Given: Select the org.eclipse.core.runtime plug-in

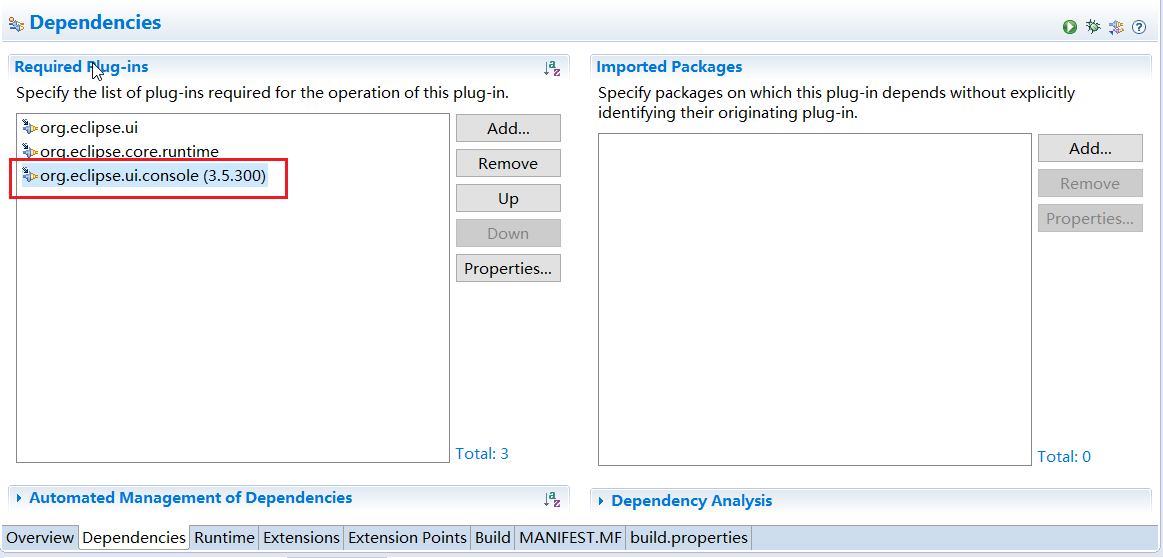Looking at the screenshot, I should [128, 152].
